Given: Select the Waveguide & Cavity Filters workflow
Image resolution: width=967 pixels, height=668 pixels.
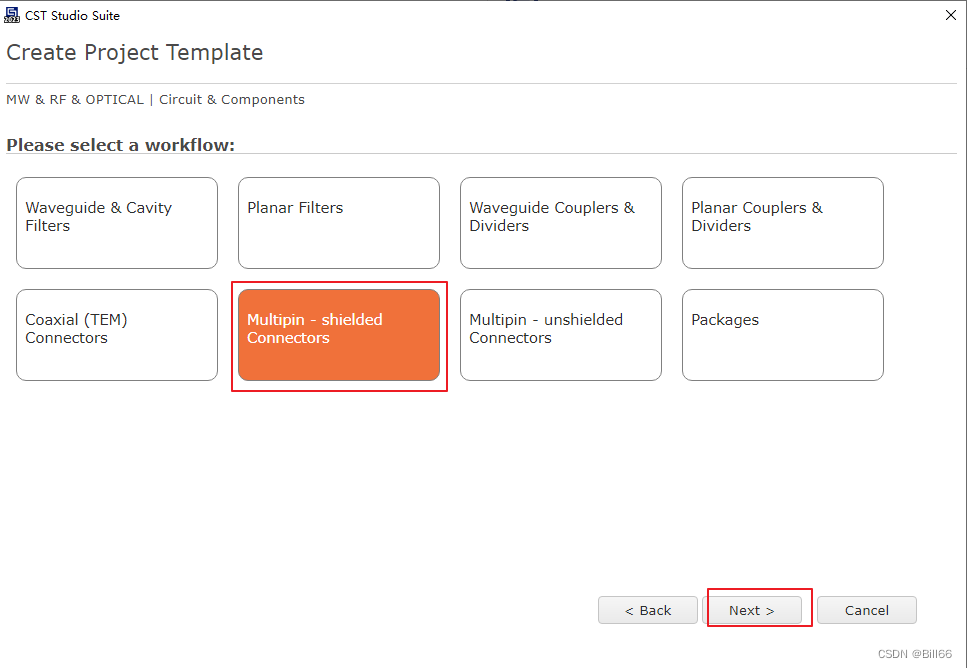Looking at the screenshot, I should coord(117,223).
